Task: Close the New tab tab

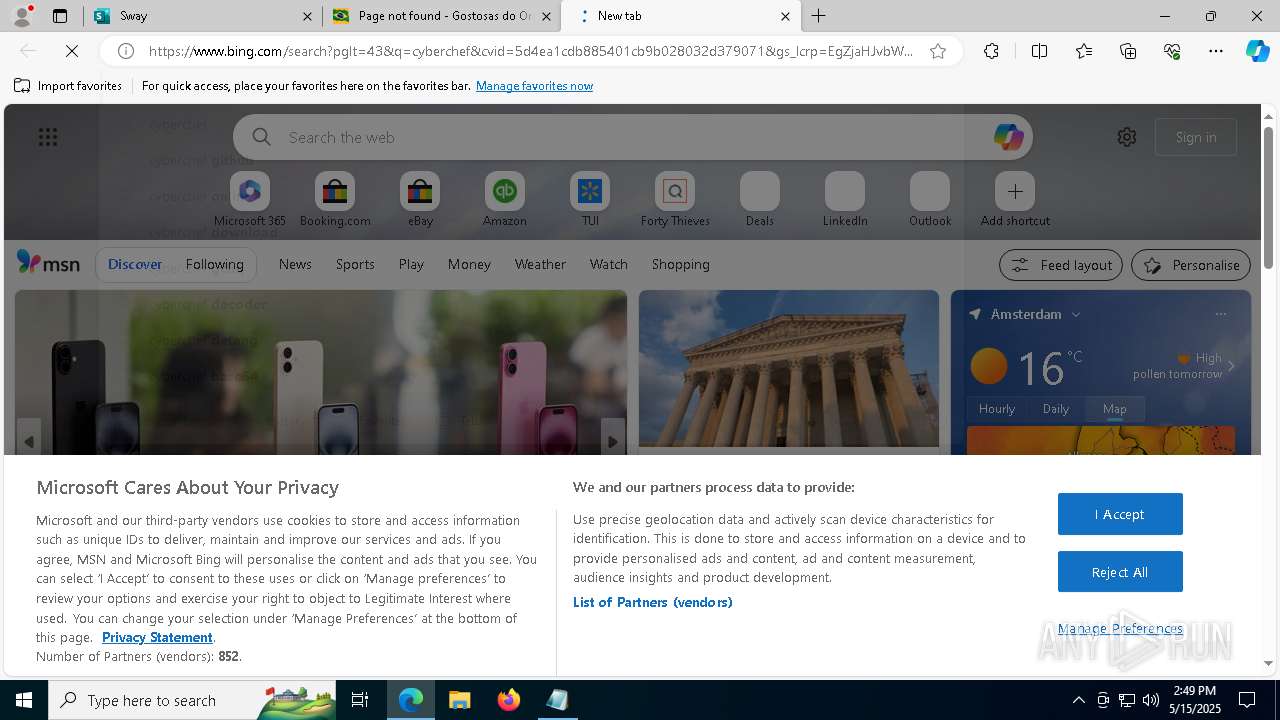Action: 785,16
